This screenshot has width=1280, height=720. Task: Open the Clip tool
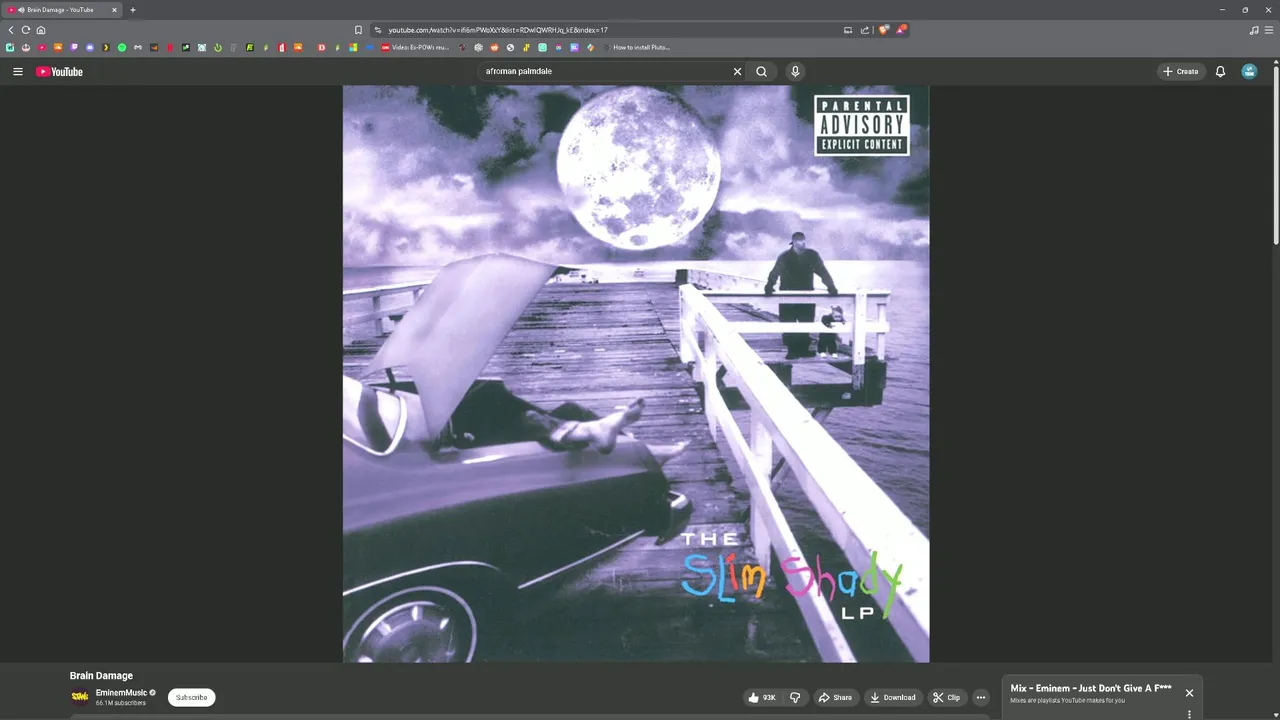point(946,697)
